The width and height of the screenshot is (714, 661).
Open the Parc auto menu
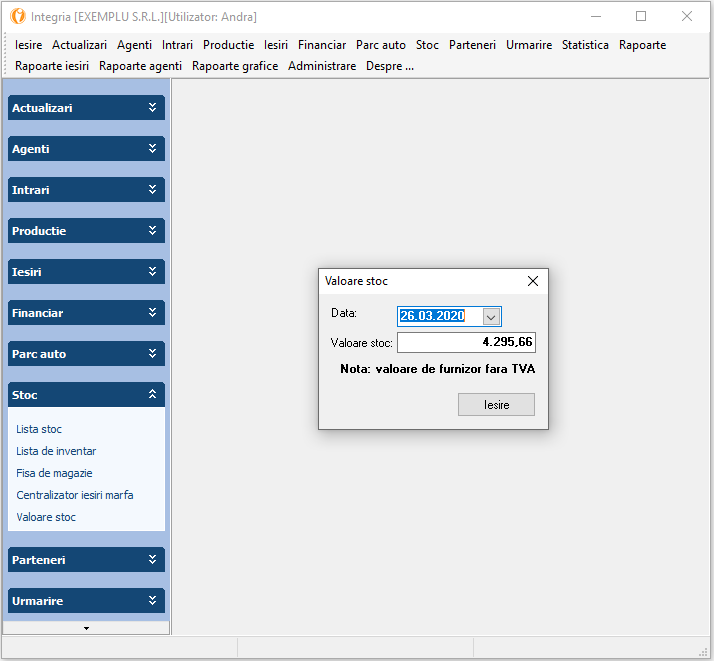[381, 45]
